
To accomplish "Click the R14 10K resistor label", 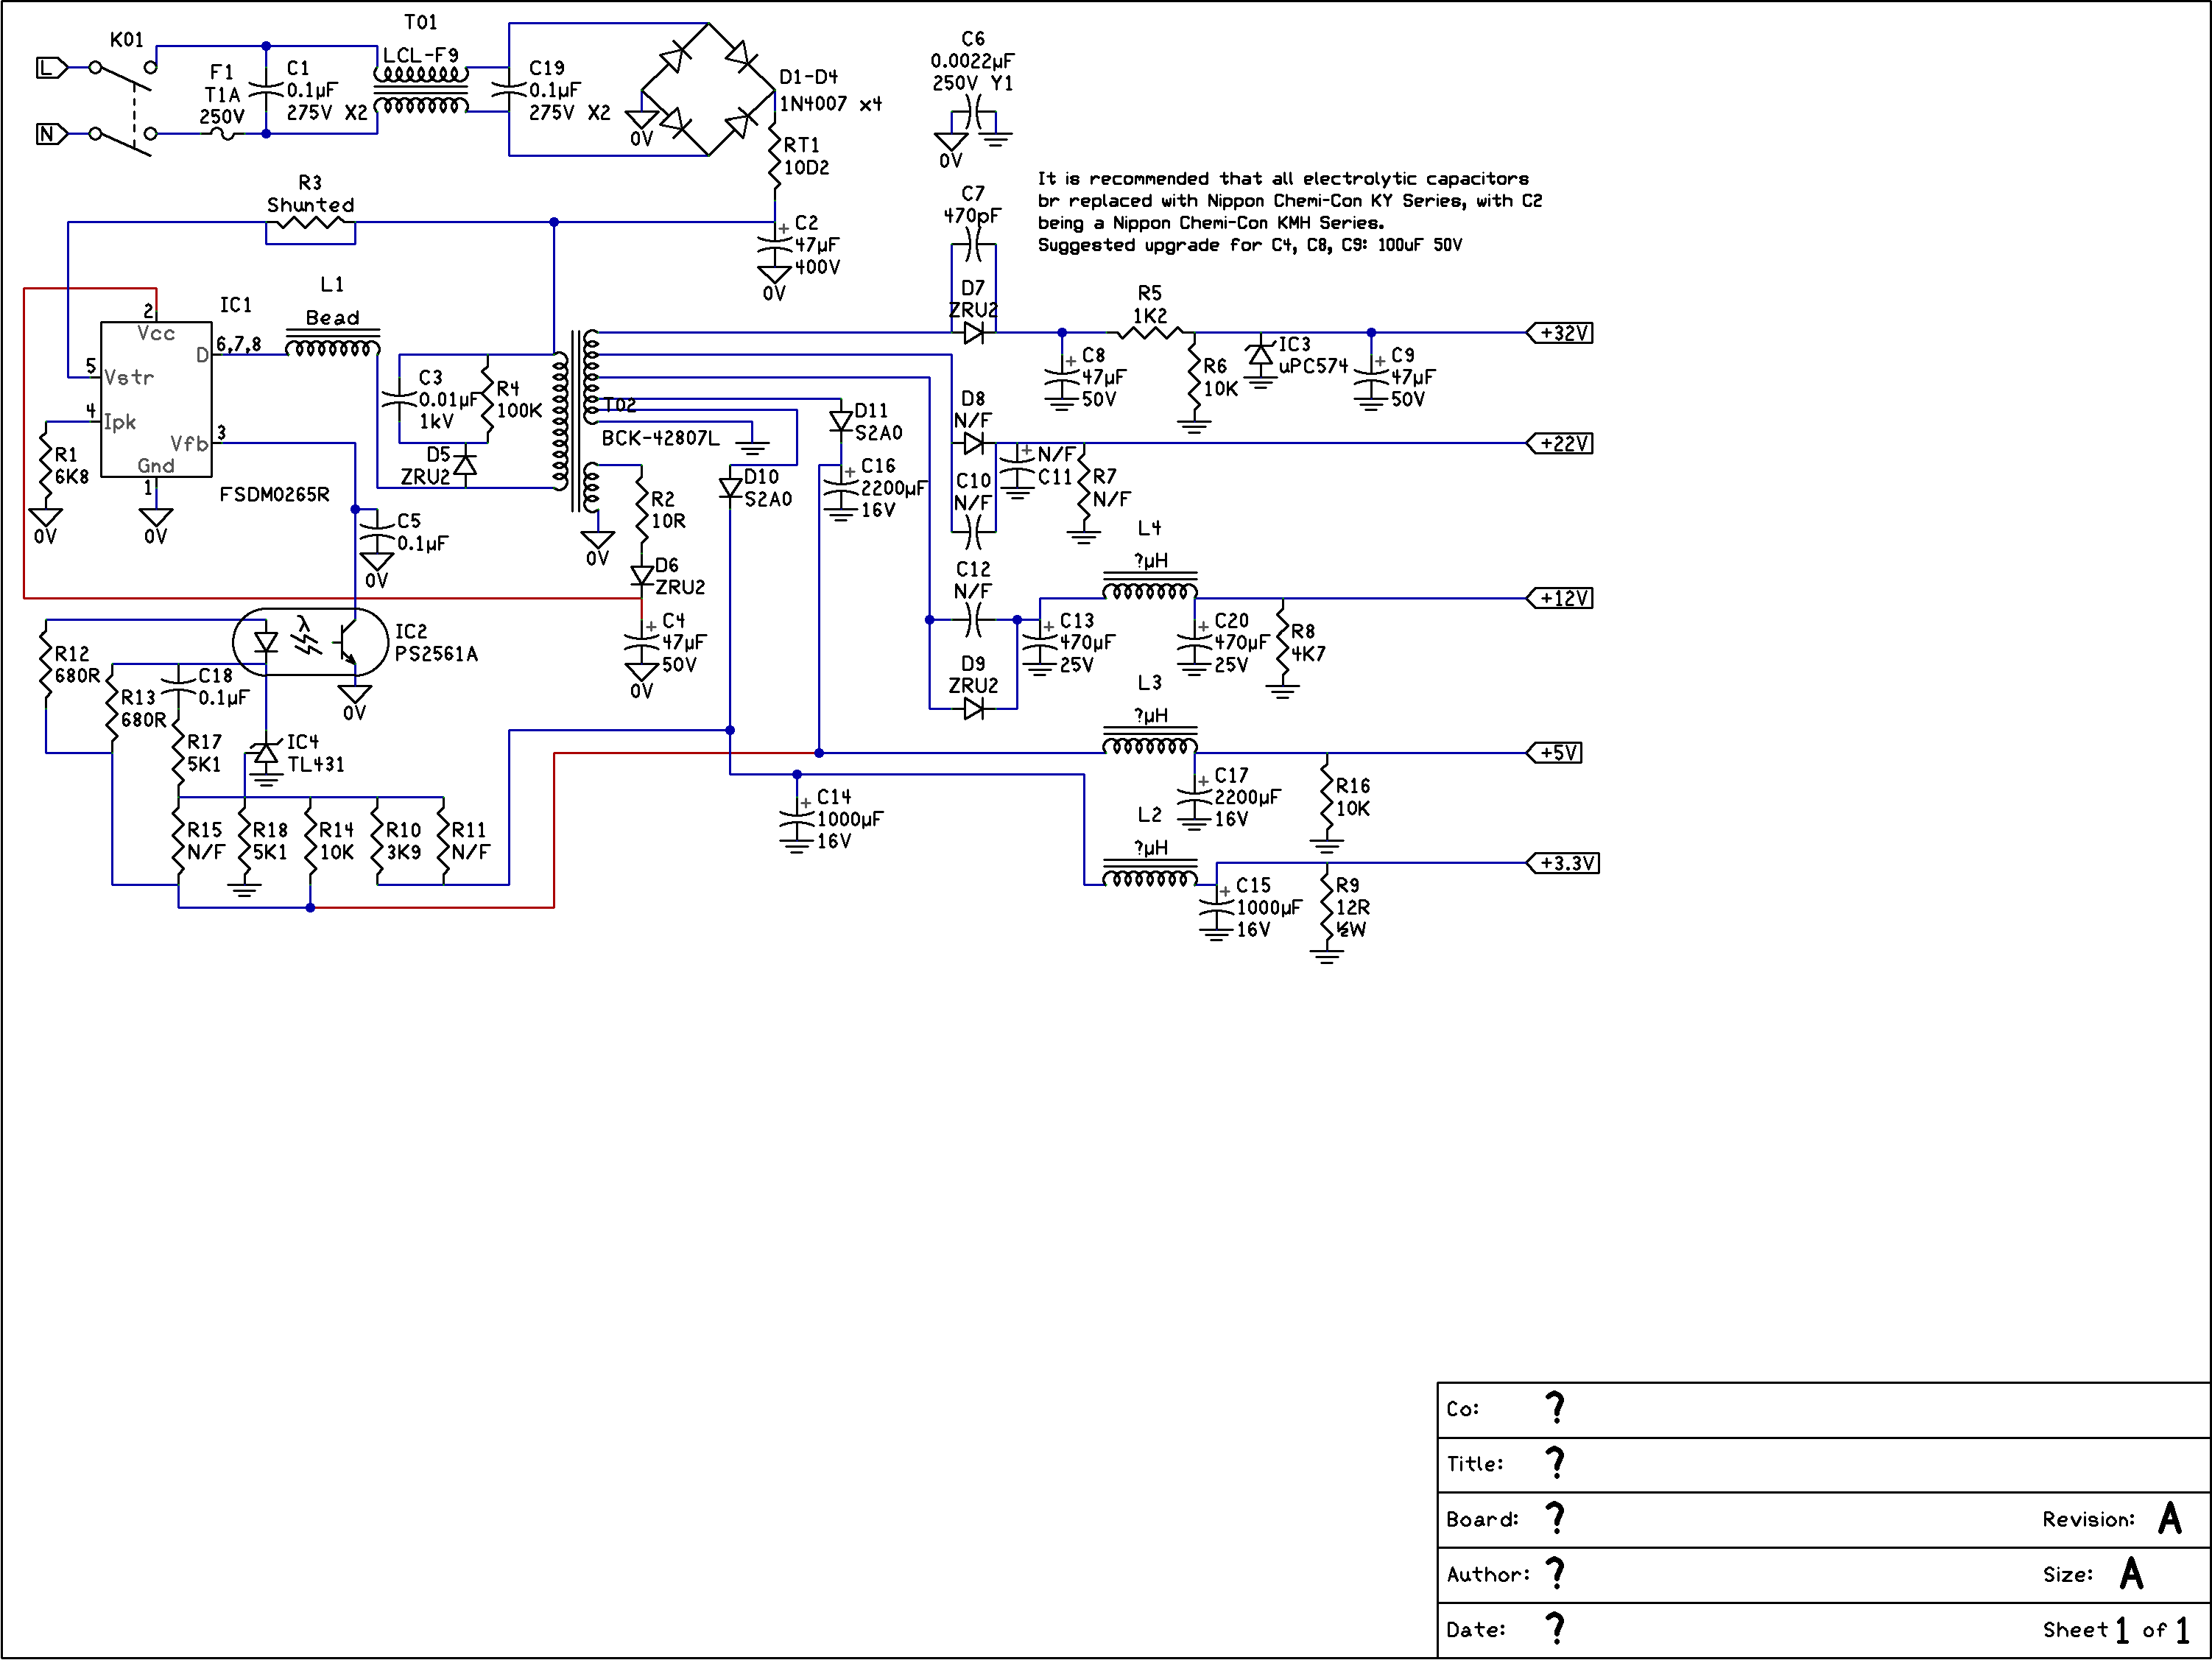I will coord(336,841).
